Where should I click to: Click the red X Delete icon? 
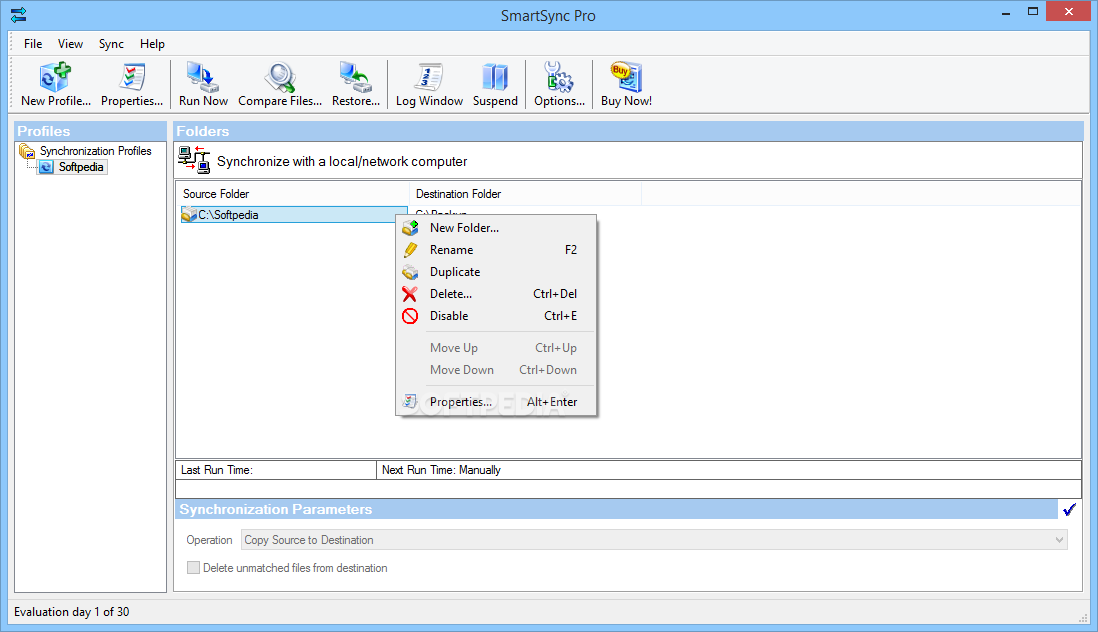click(410, 294)
